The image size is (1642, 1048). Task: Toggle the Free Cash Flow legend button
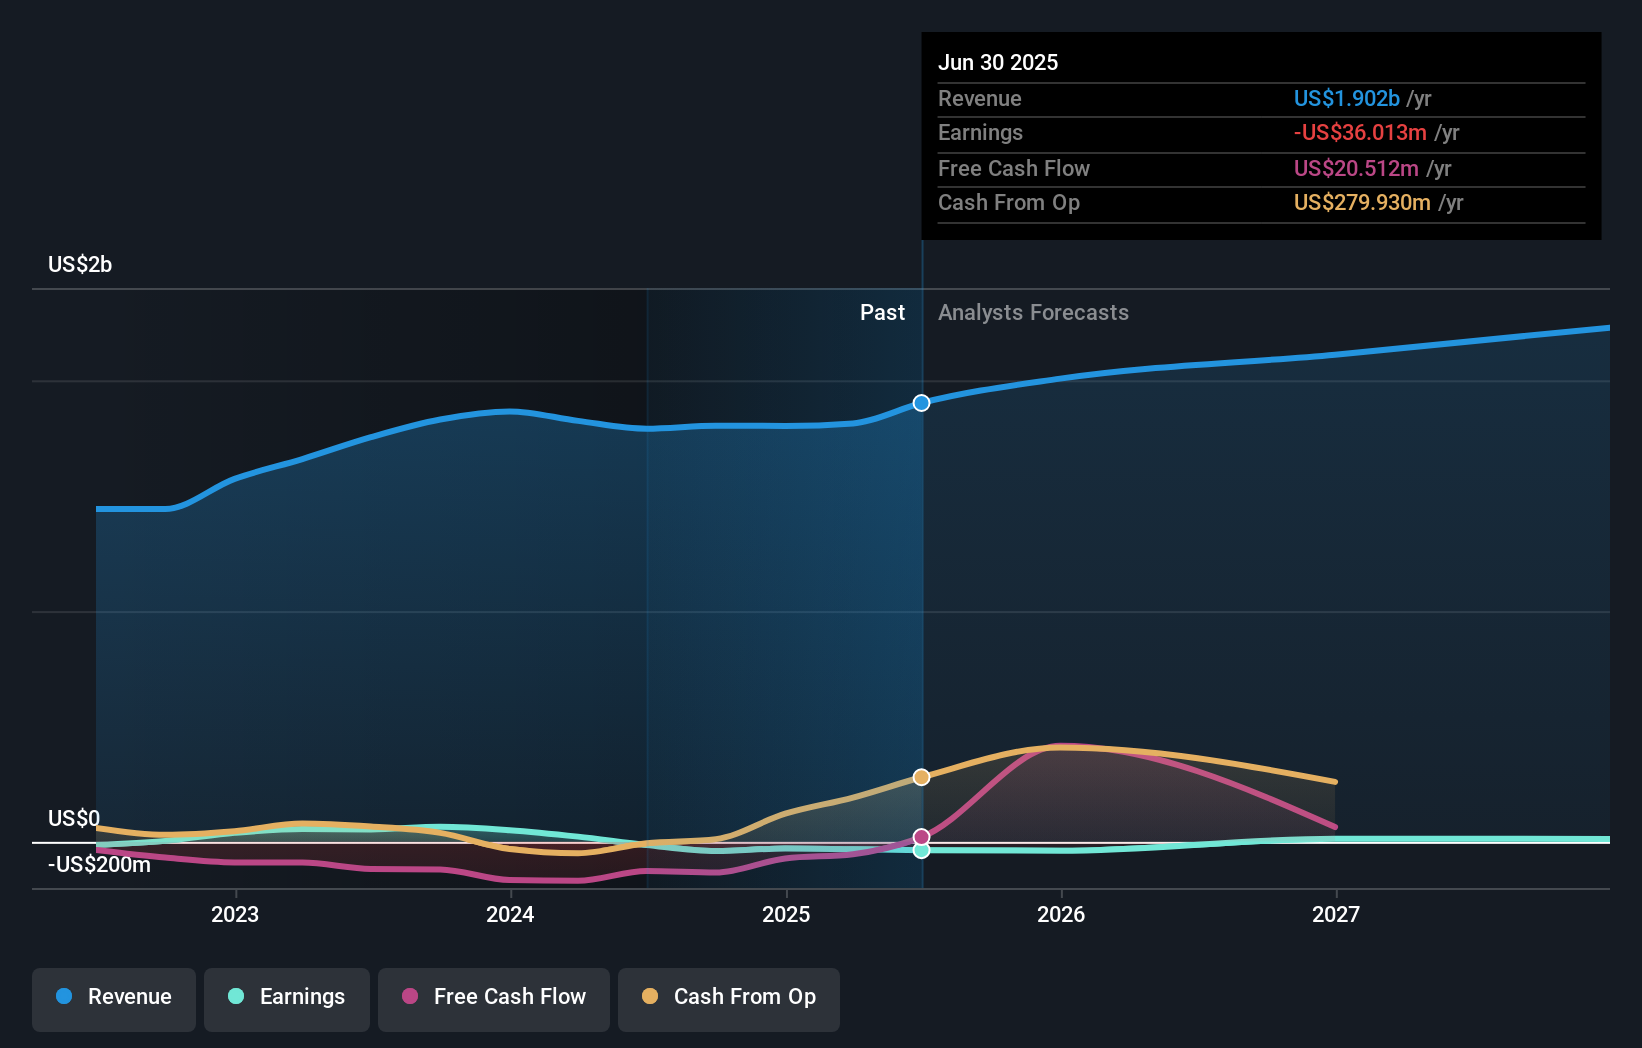point(494,997)
